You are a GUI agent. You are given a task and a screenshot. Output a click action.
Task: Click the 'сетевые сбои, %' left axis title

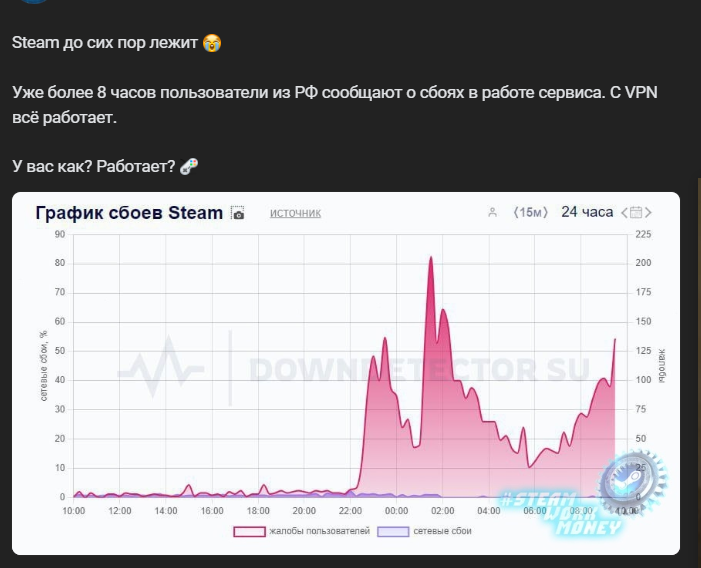(x=43, y=366)
